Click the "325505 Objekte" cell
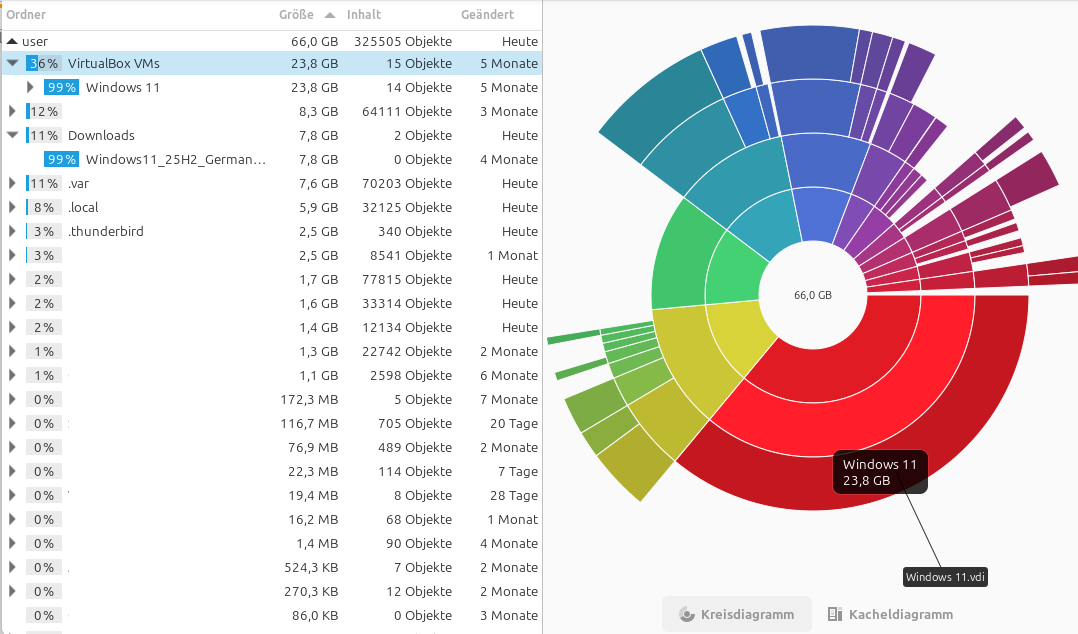 [x=403, y=41]
